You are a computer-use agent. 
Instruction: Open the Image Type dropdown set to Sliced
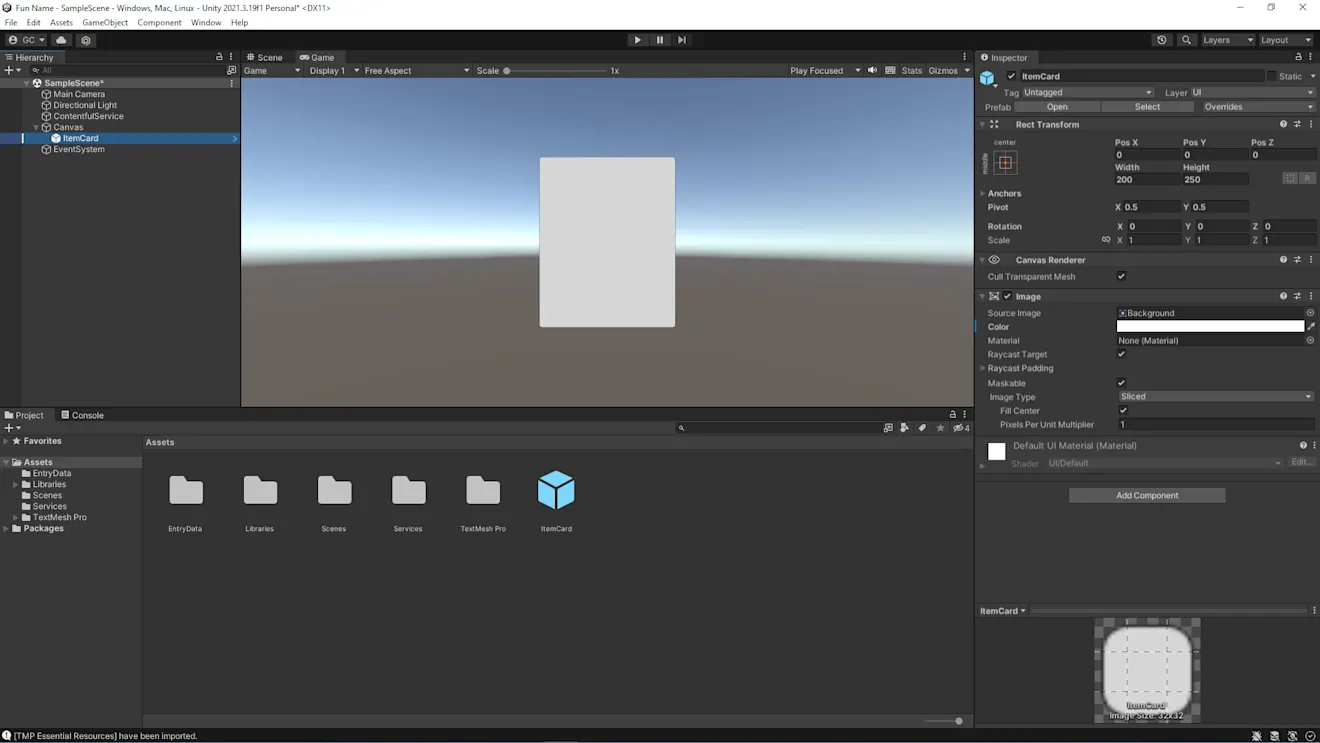pos(1216,397)
